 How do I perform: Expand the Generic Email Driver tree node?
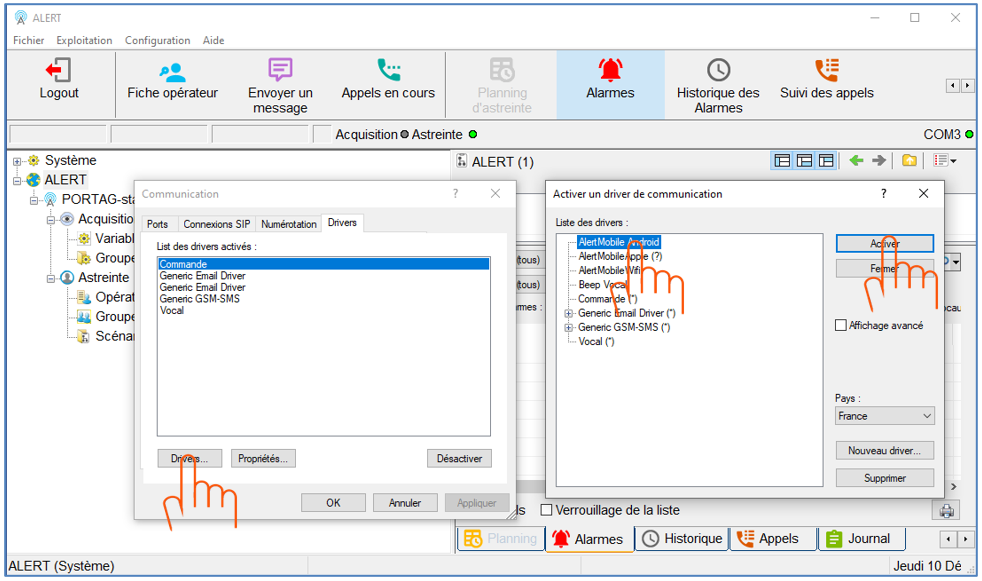[569, 313]
